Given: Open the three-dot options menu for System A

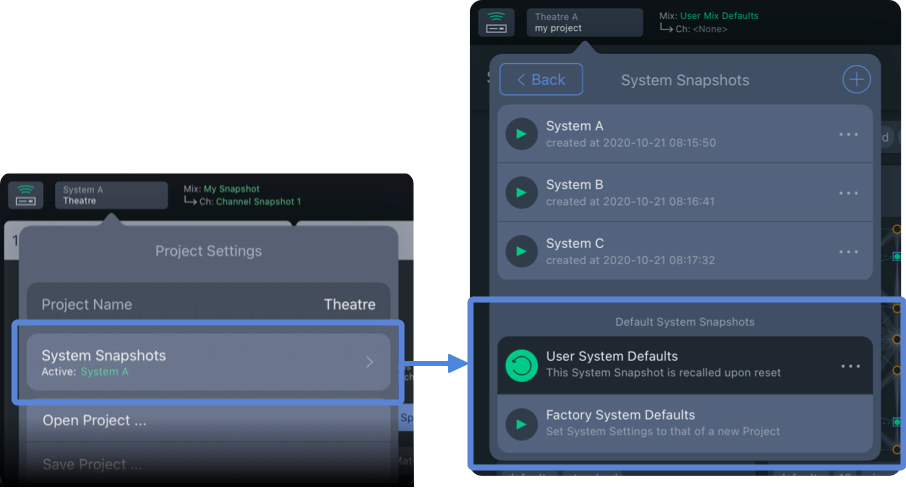Looking at the screenshot, I should point(849,134).
